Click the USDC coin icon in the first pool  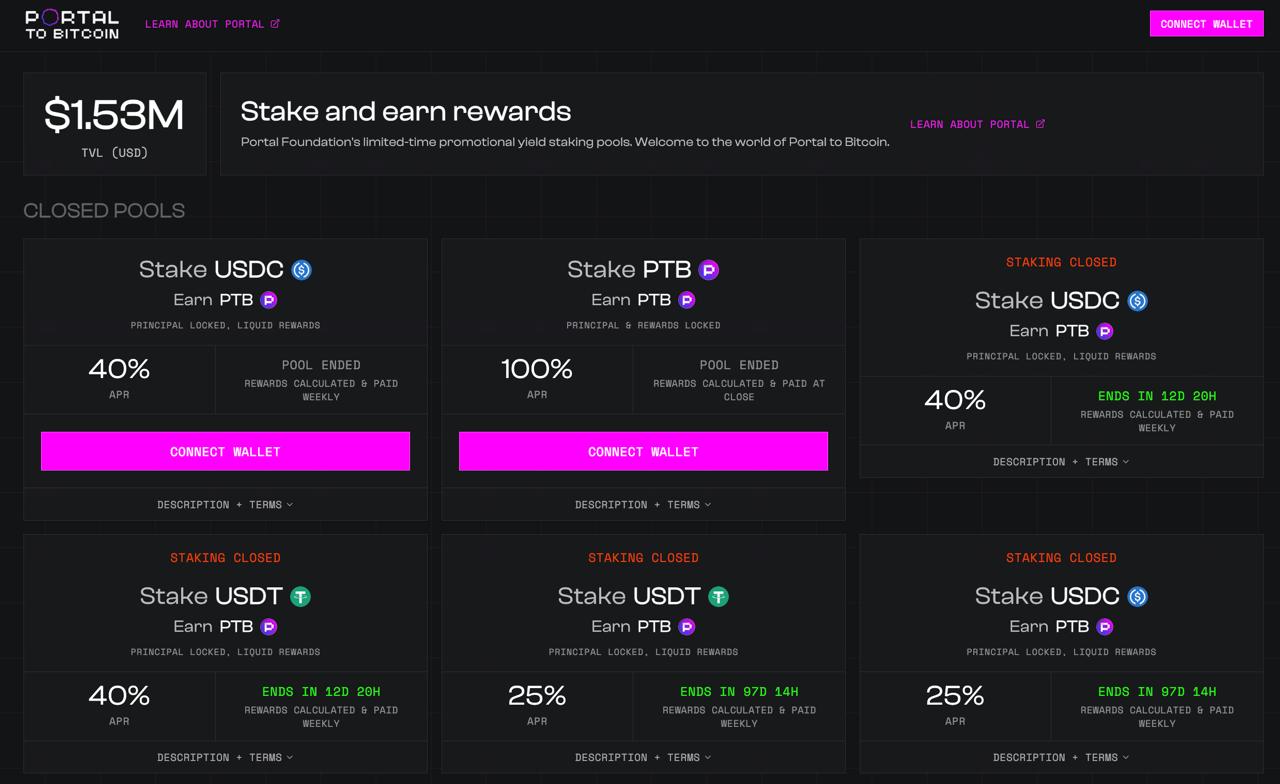coord(301,270)
